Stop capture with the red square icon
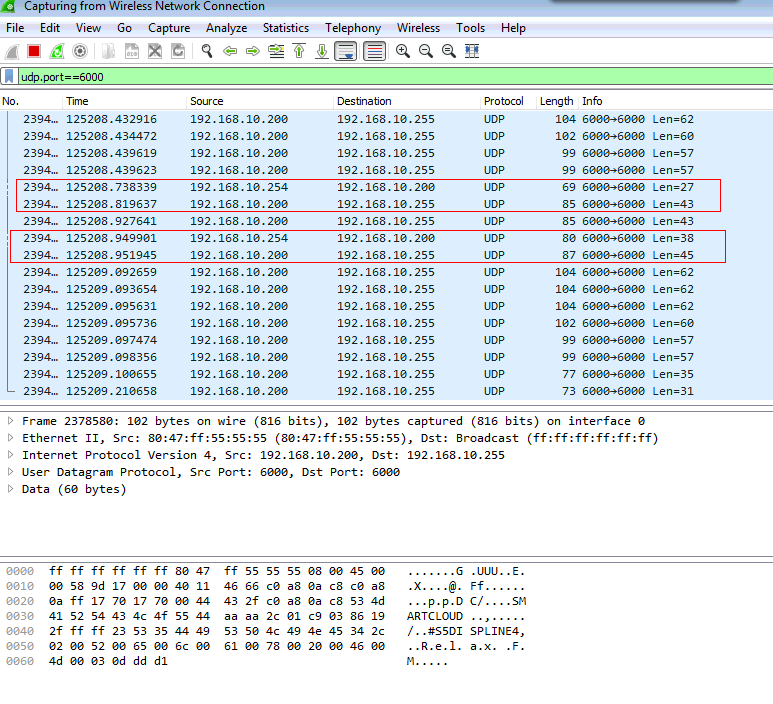 pos(34,51)
